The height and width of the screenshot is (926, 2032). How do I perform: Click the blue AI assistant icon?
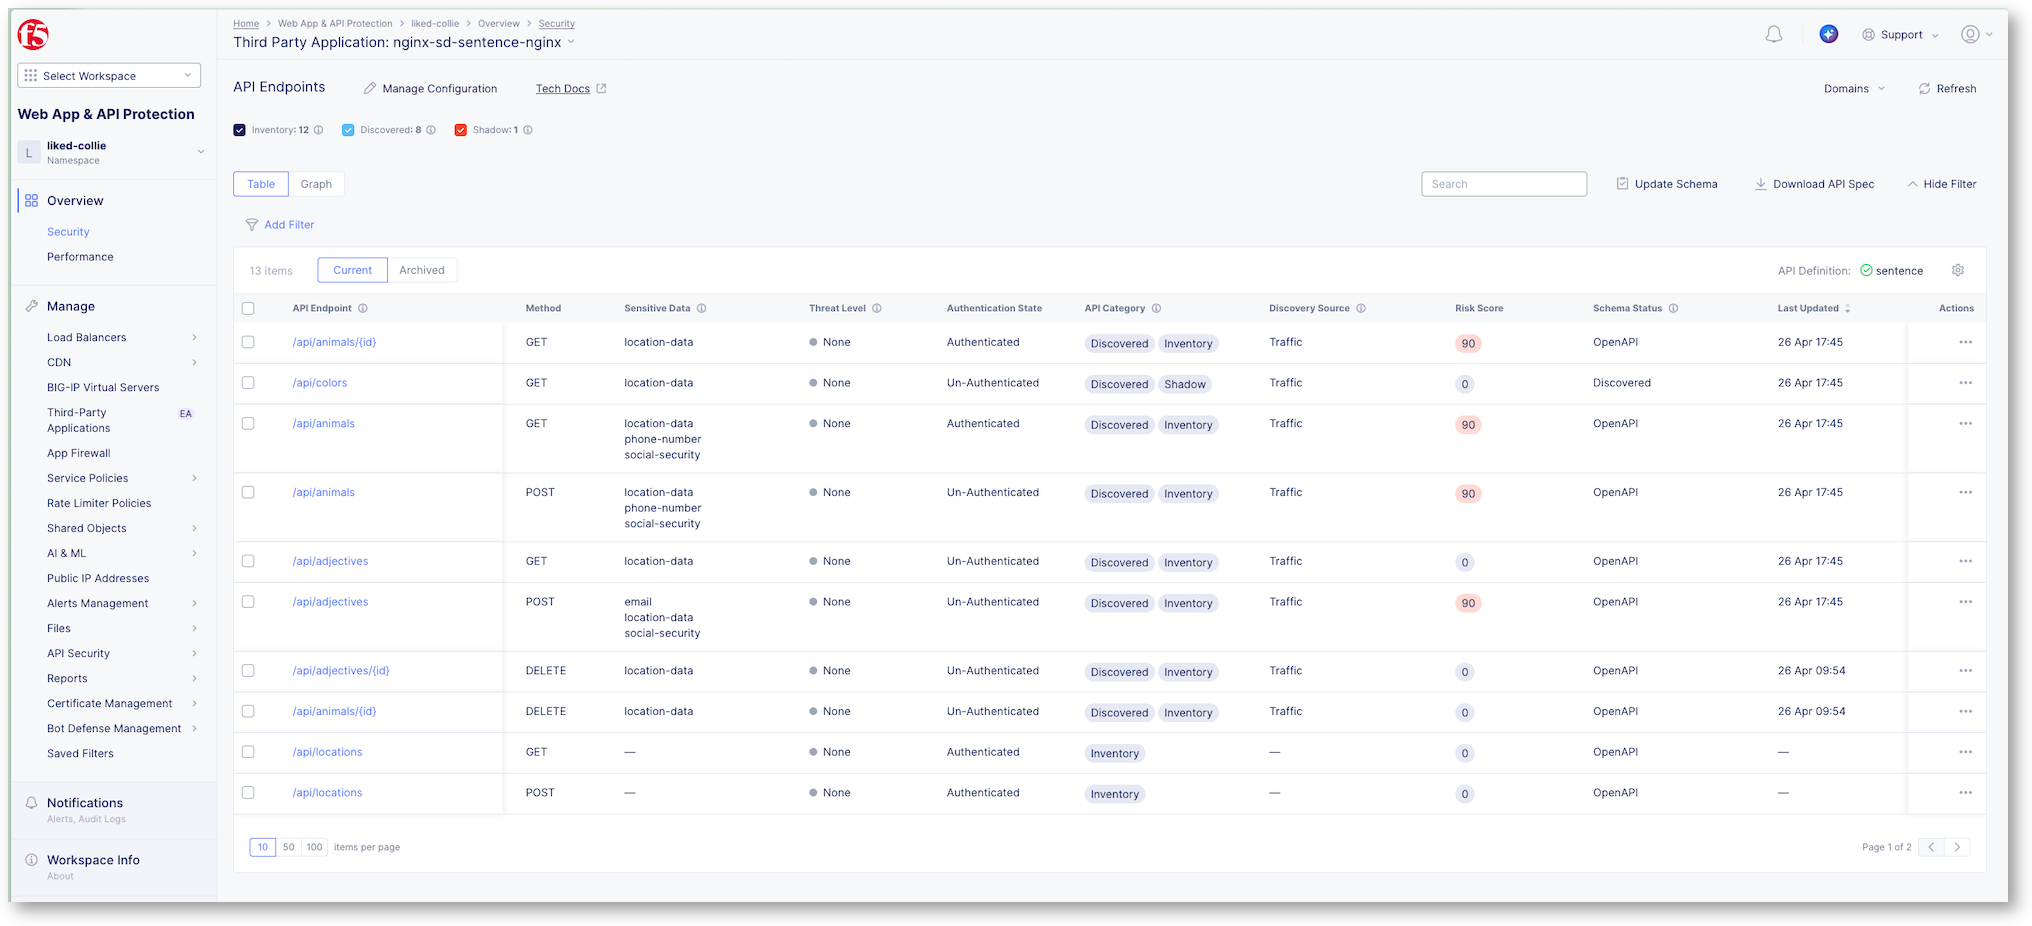coord(1829,34)
